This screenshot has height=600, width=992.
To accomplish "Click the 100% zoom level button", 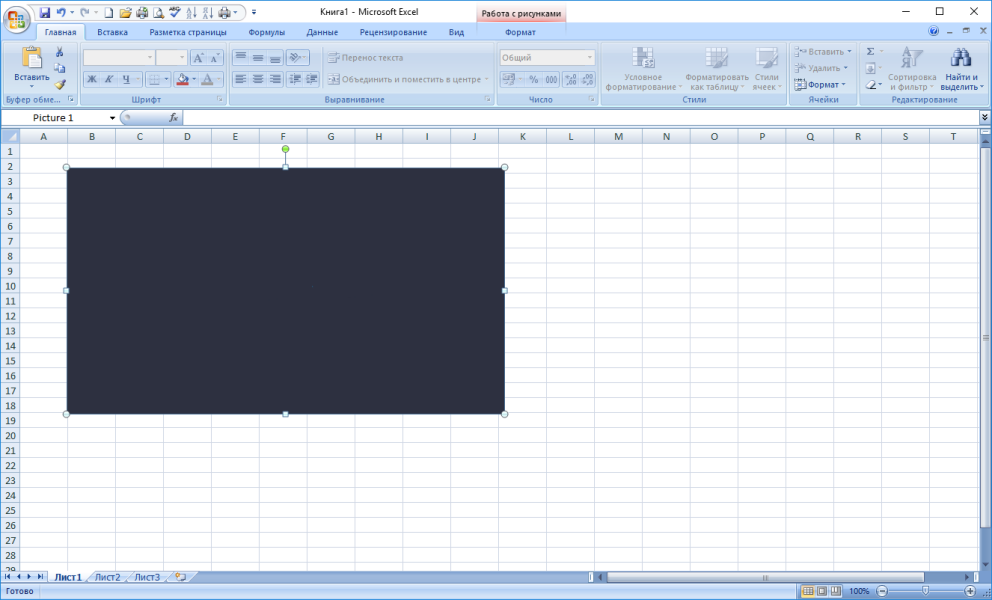I will [x=859, y=591].
